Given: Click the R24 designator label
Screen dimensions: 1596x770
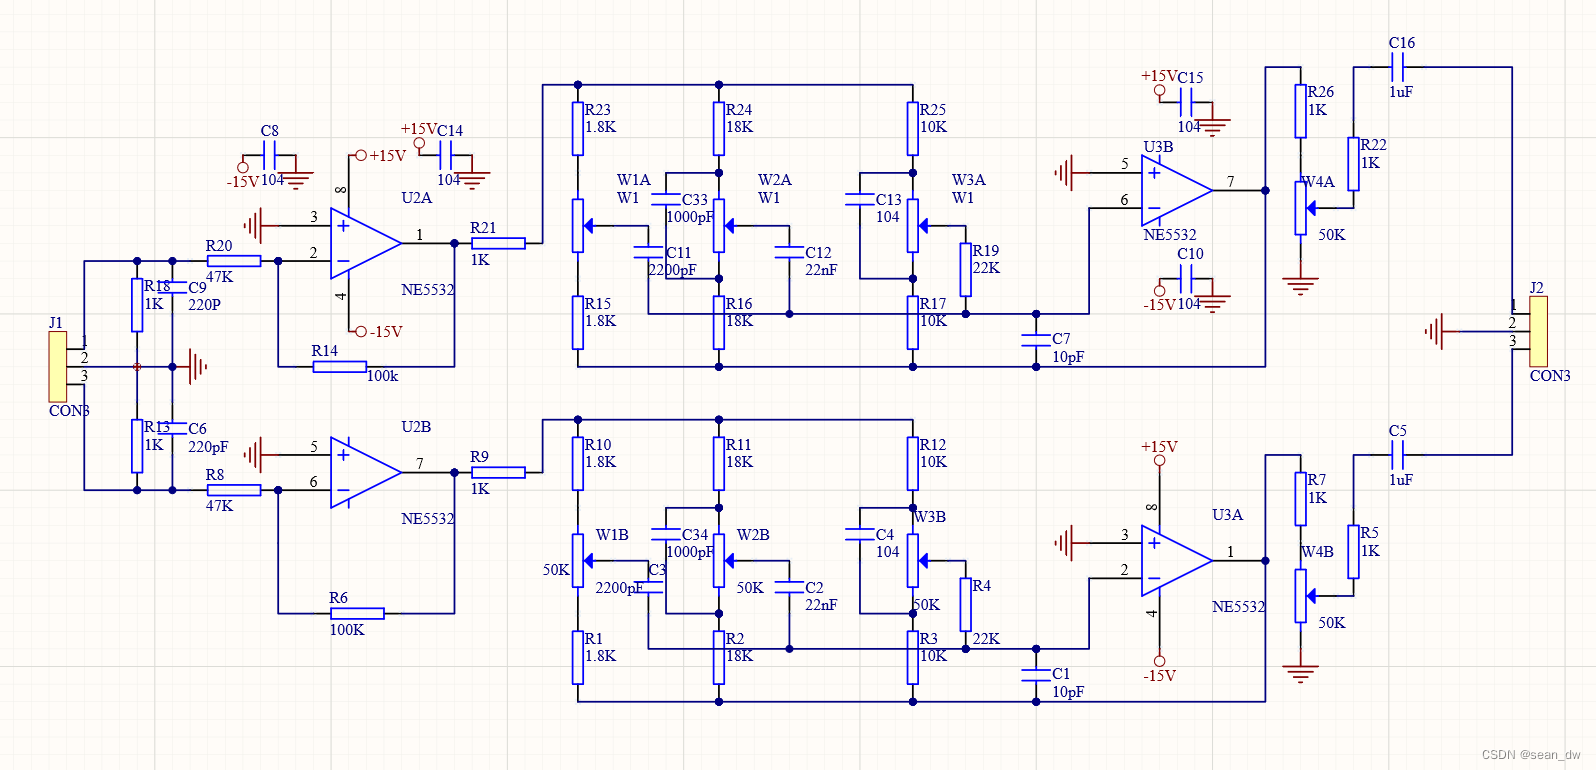Looking at the screenshot, I should point(739,110).
